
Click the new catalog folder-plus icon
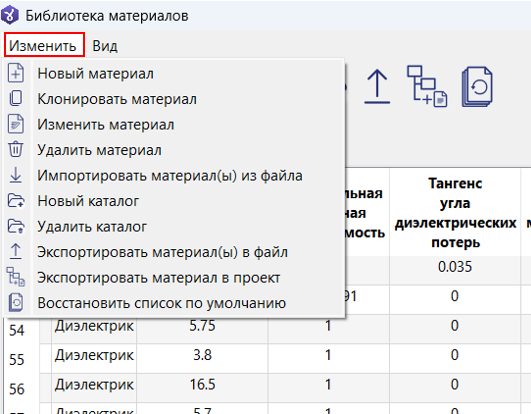(16, 200)
